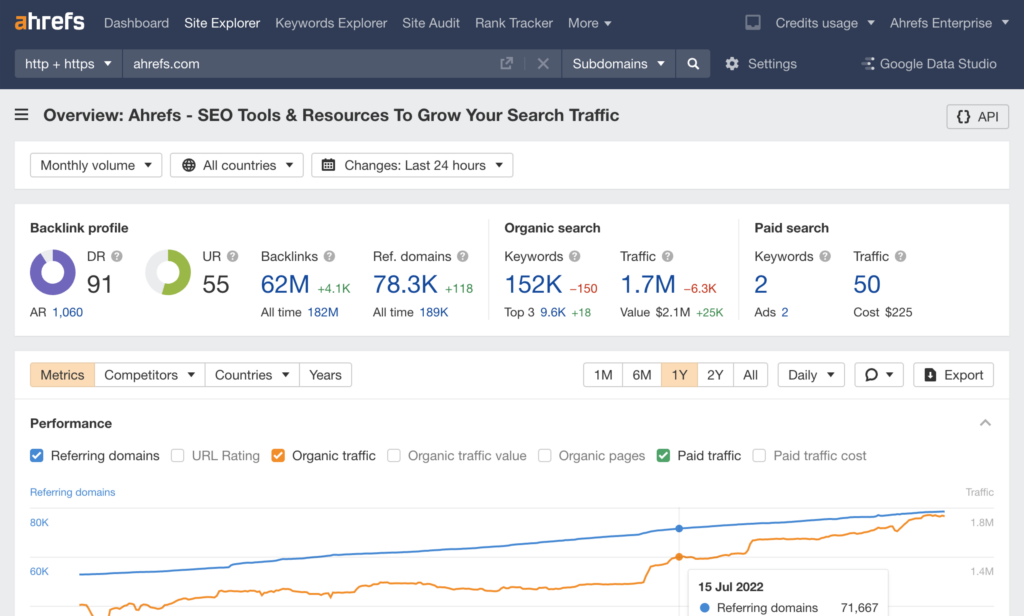Select the Years tab
The image size is (1024, 616).
click(x=325, y=375)
